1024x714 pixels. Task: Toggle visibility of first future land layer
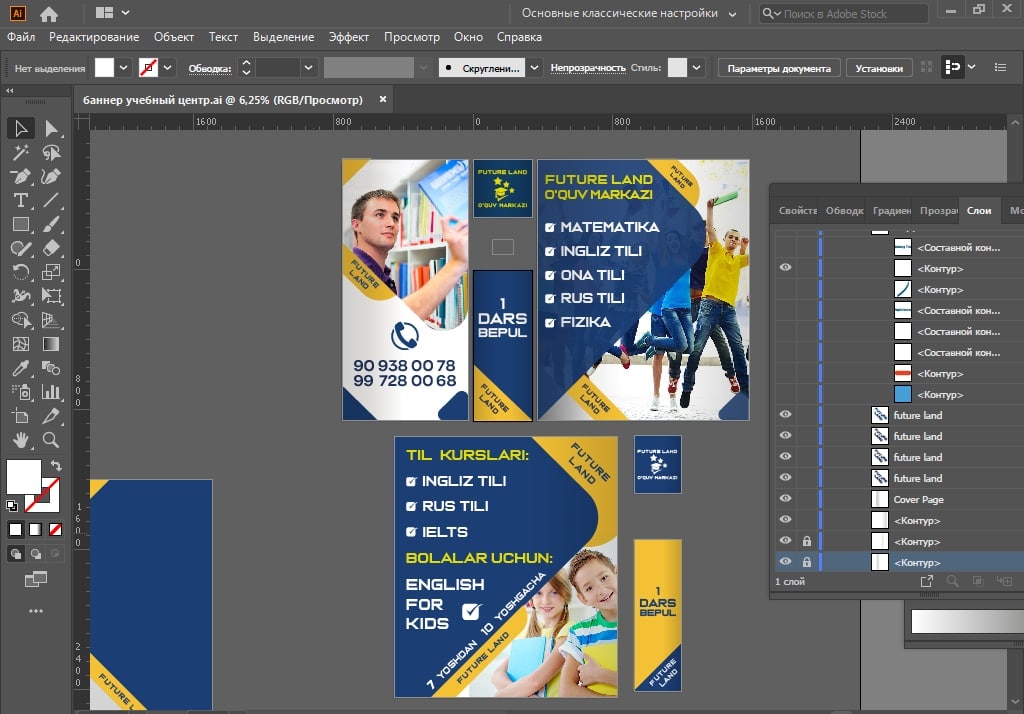coord(785,414)
